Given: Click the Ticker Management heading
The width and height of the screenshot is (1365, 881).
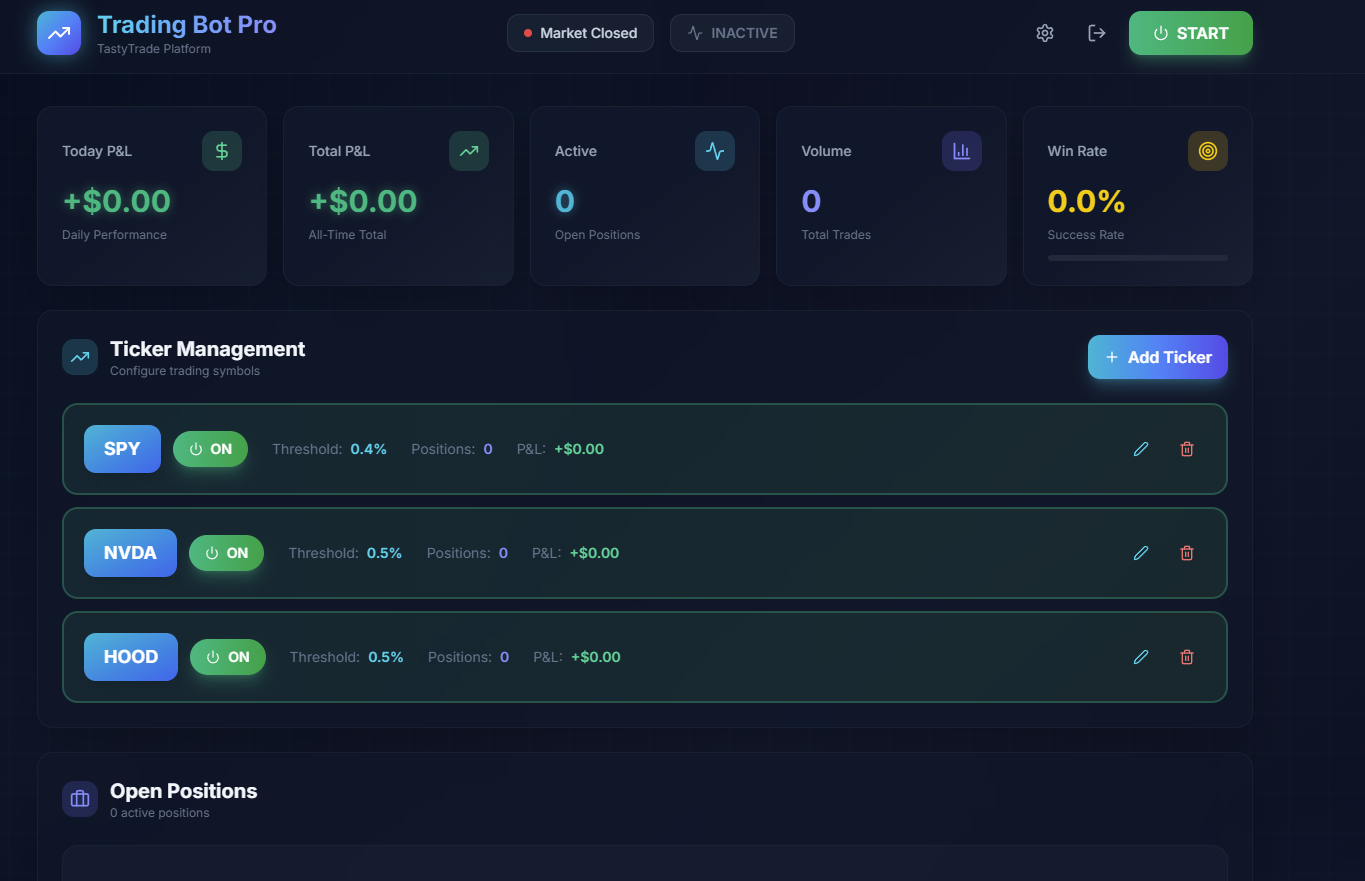Looking at the screenshot, I should pyautogui.click(x=207, y=349).
